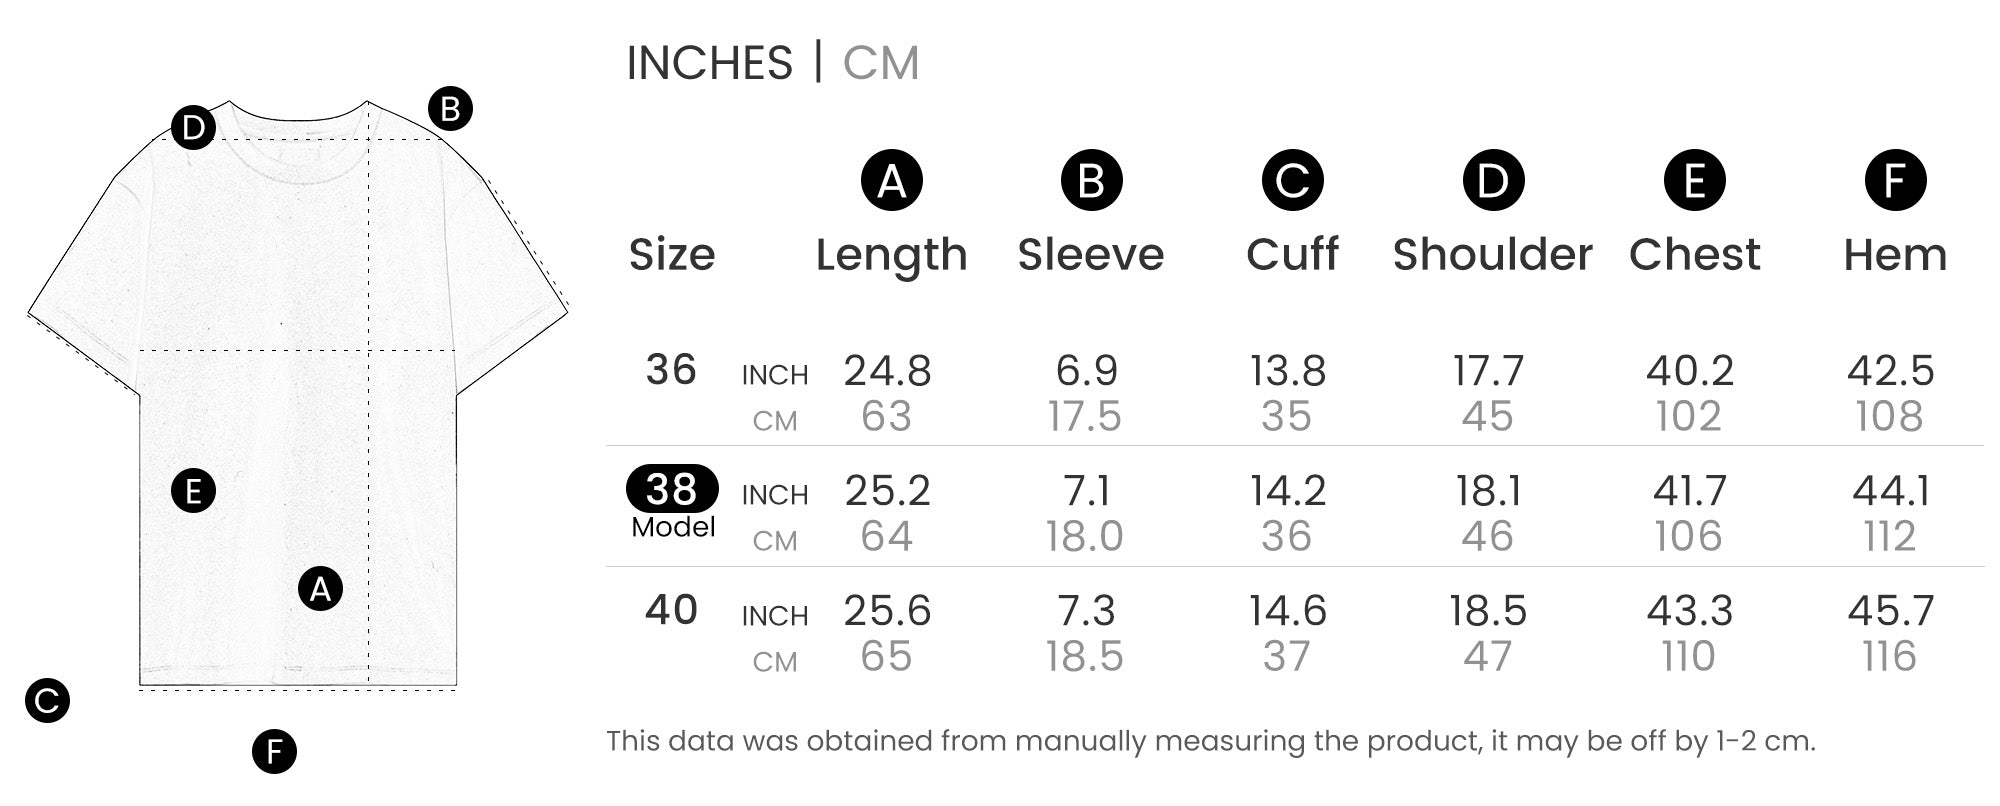Click the Shoulder column heading text

click(x=1492, y=255)
